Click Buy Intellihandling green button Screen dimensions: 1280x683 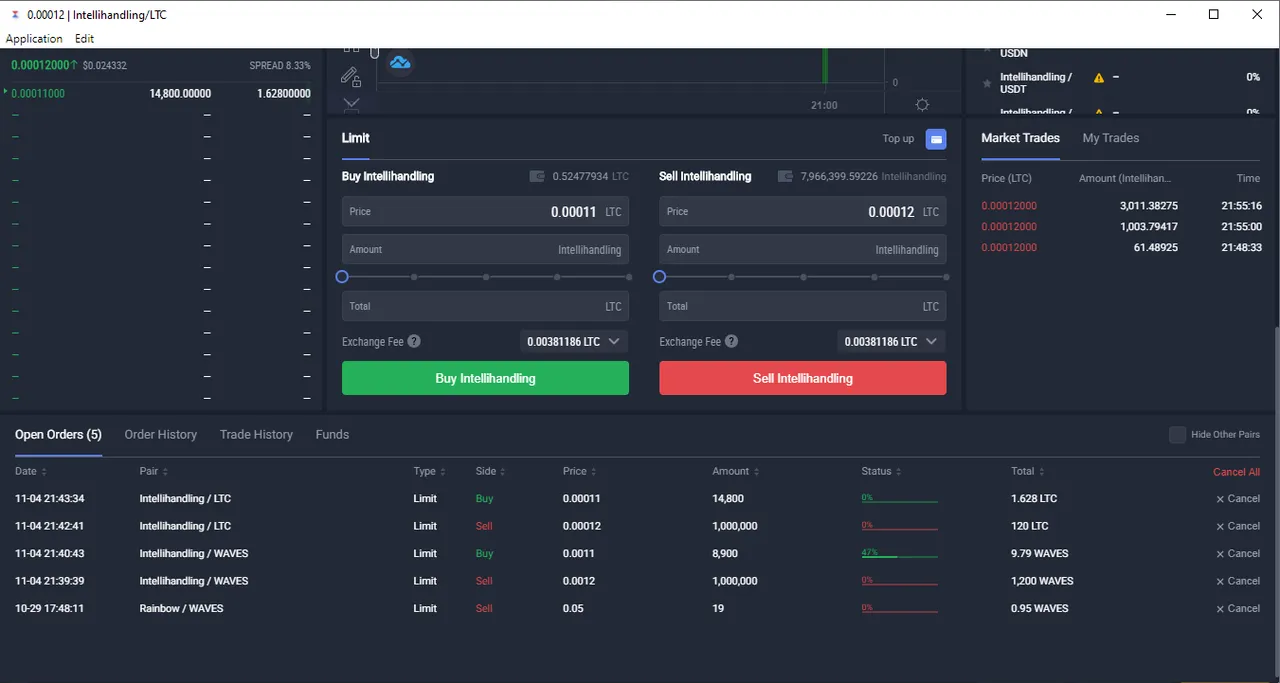(x=485, y=378)
